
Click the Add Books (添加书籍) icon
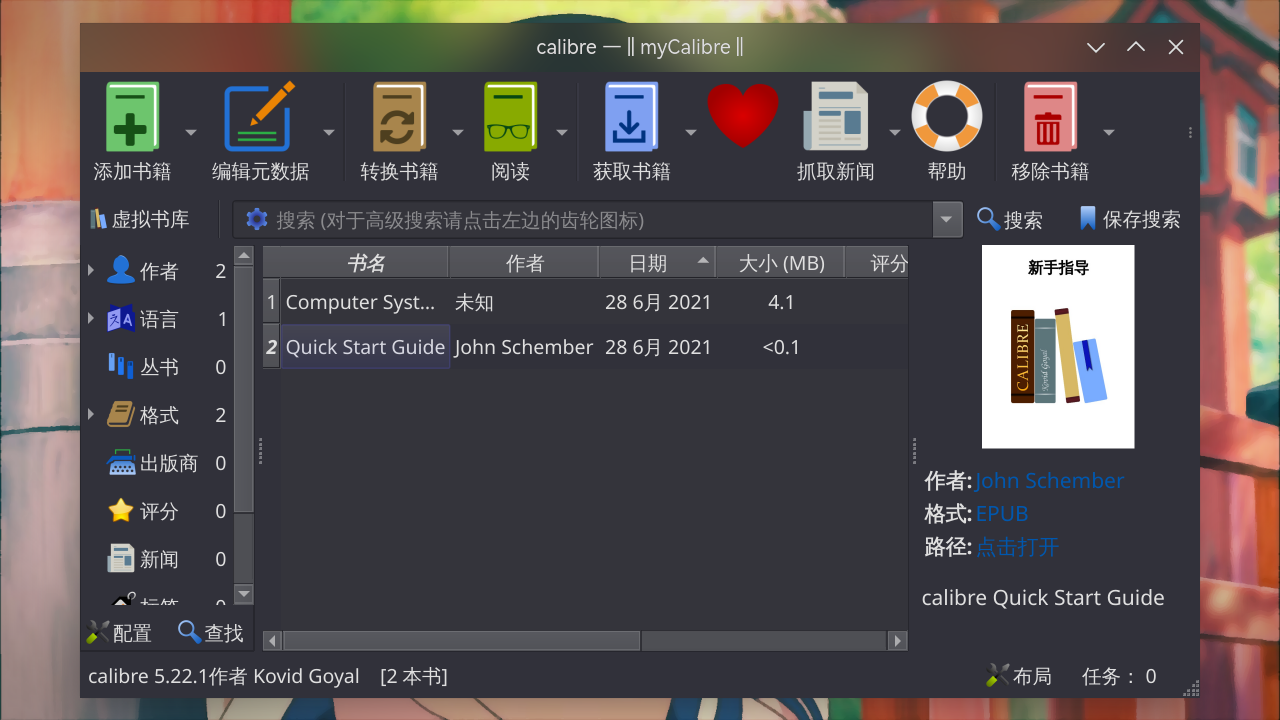(132, 118)
